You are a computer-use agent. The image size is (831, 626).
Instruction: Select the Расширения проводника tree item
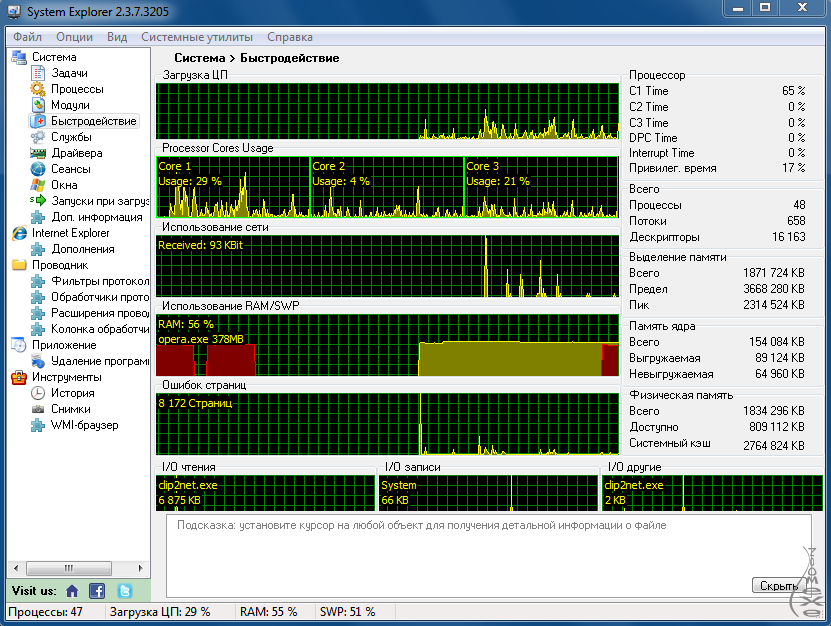click(100, 313)
